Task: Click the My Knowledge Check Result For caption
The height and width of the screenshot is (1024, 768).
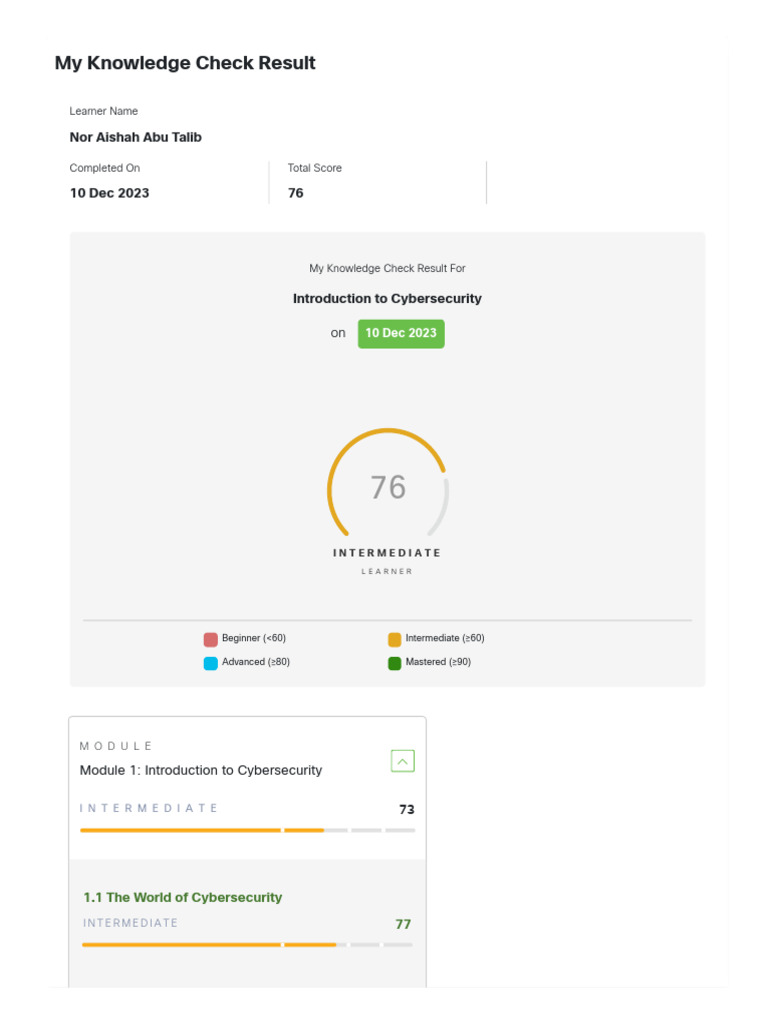Action: point(387,268)
